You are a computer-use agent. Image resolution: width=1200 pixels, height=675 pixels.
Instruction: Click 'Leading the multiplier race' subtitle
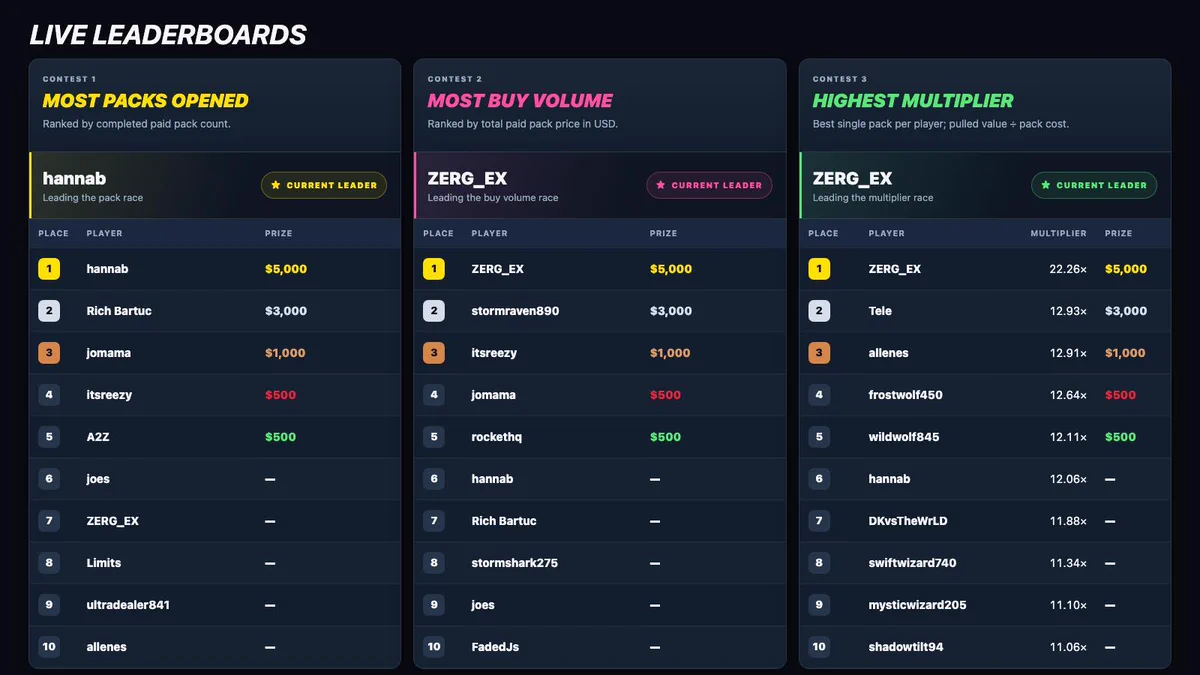pyautogui.click(x=873, y=198)
